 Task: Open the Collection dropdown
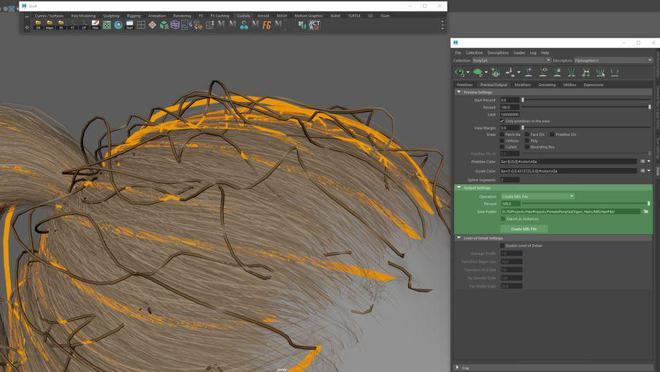point(511,61)
